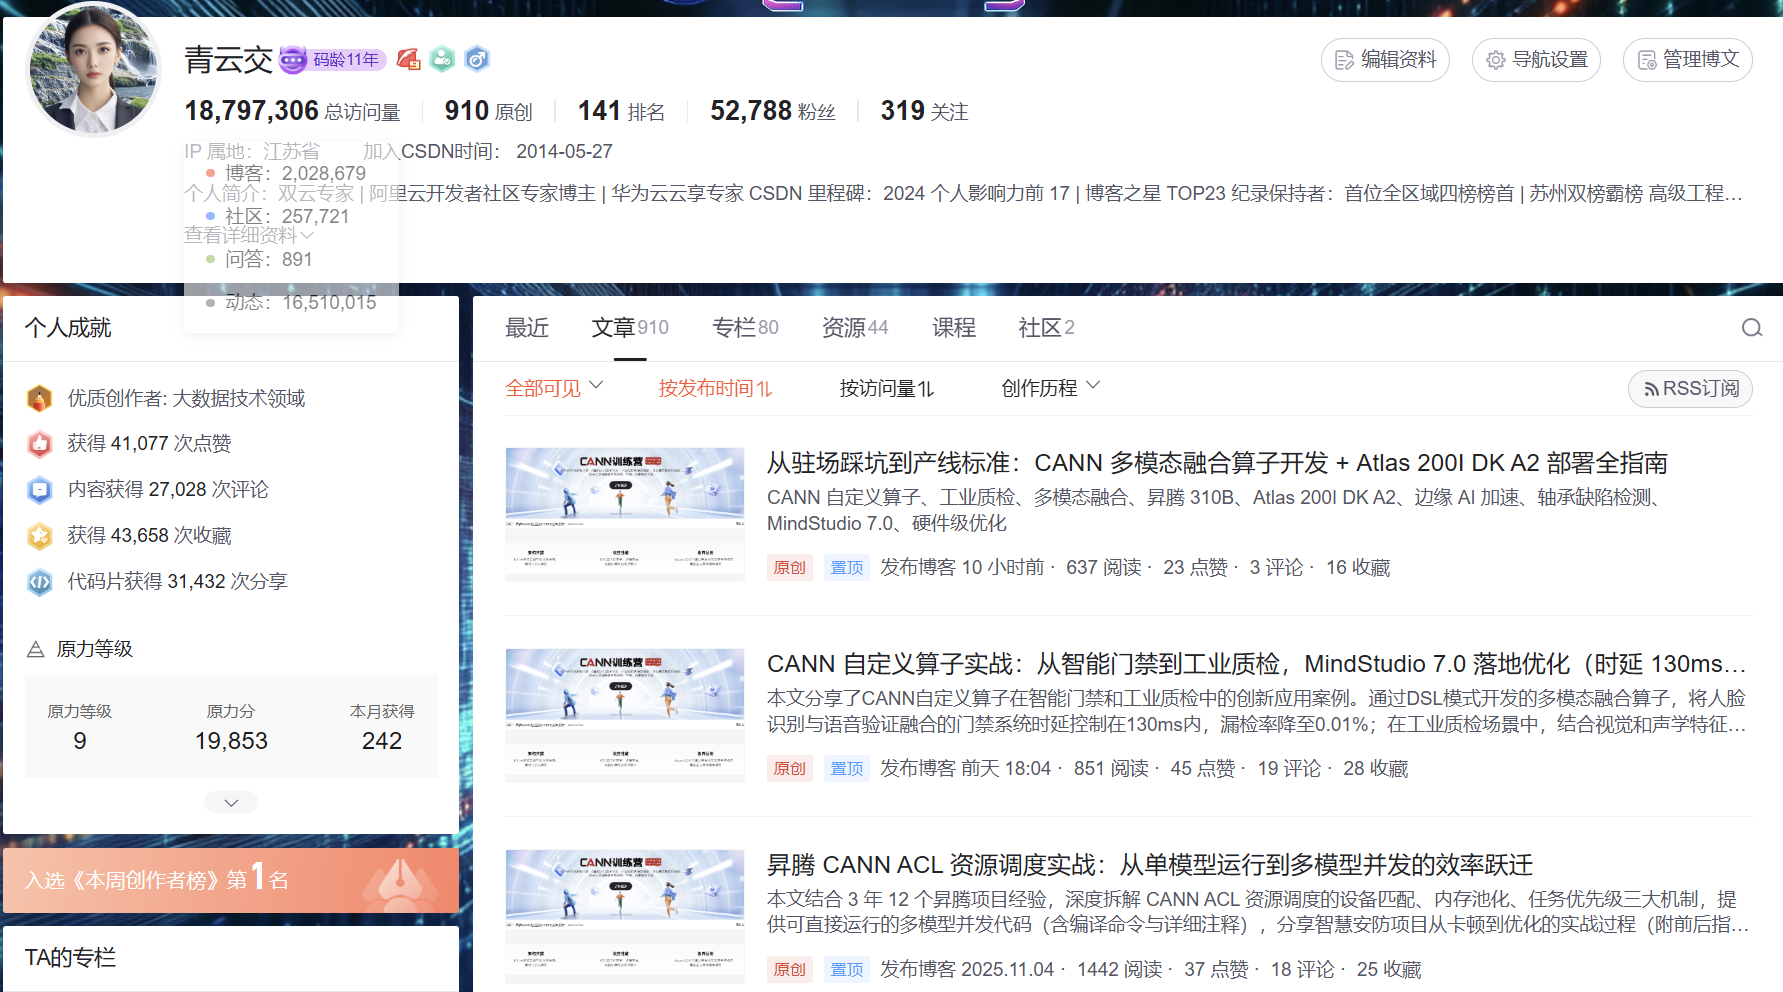Sort articles by 按访问量
Viewport: 1783px width, 992px height.
pyautogui.click(x=887, y=388)
